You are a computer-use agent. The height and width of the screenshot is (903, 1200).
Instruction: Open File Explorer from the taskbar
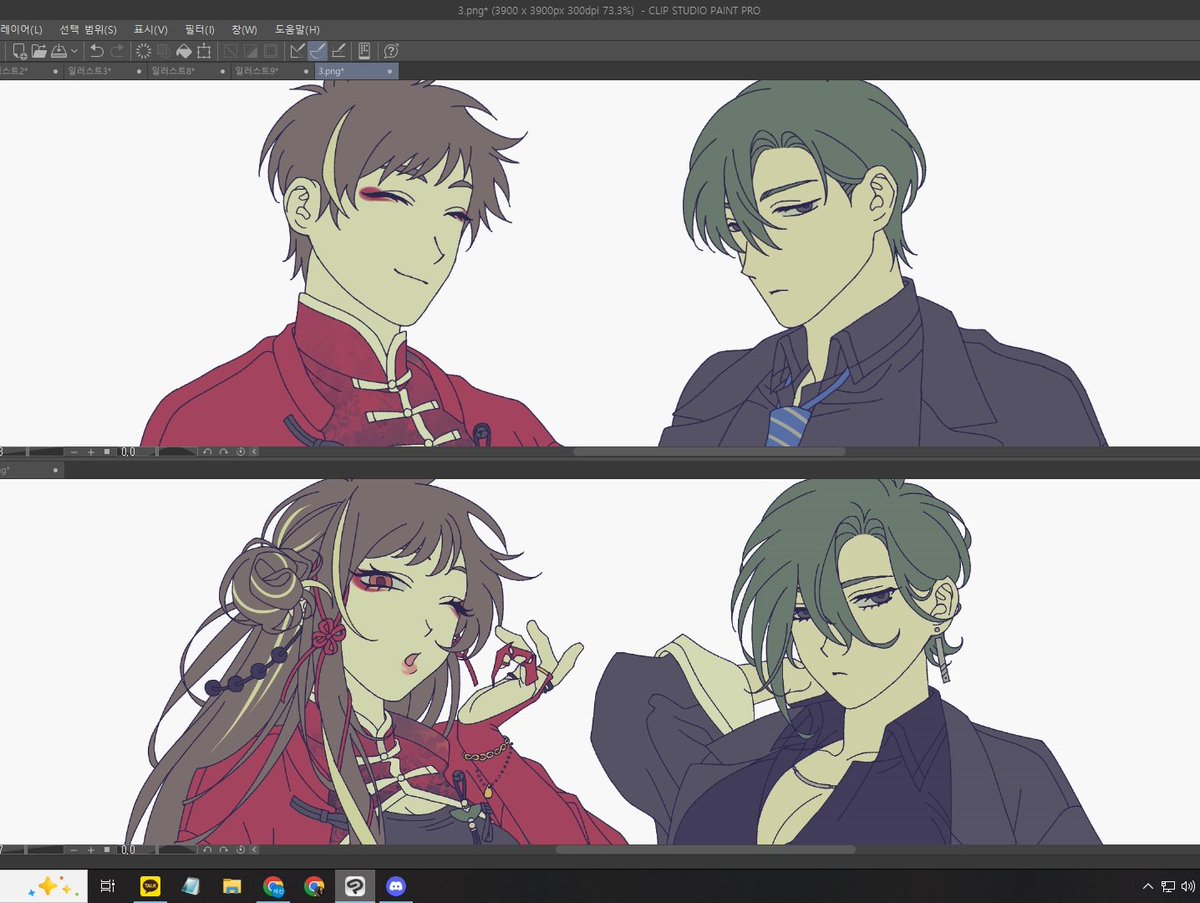tap(232, 886)
